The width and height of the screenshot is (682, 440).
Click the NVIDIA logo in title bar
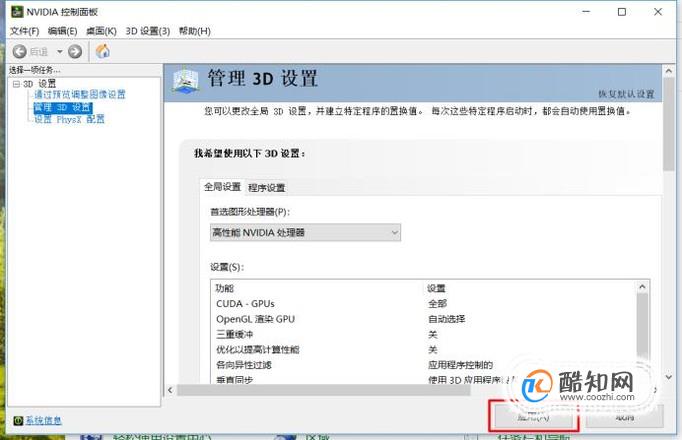point(16,12)
